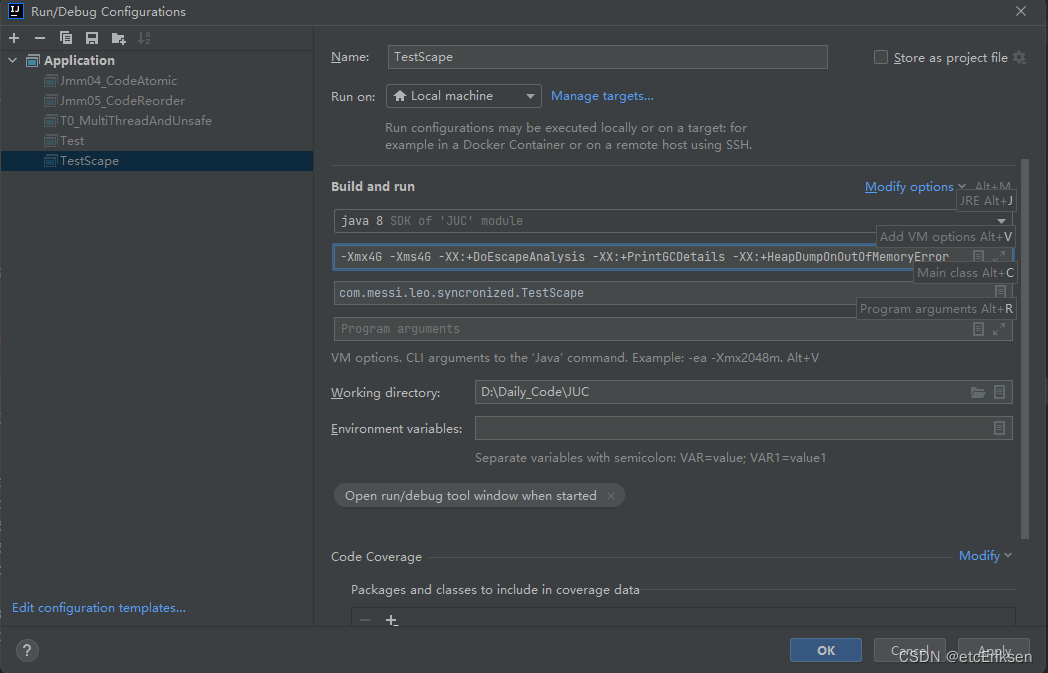Select the TestScape configuration

156,161
